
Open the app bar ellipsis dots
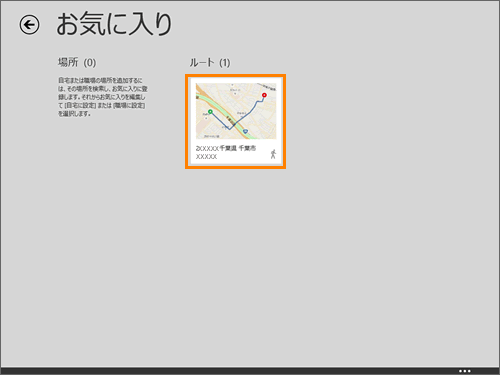pos(464,371)
